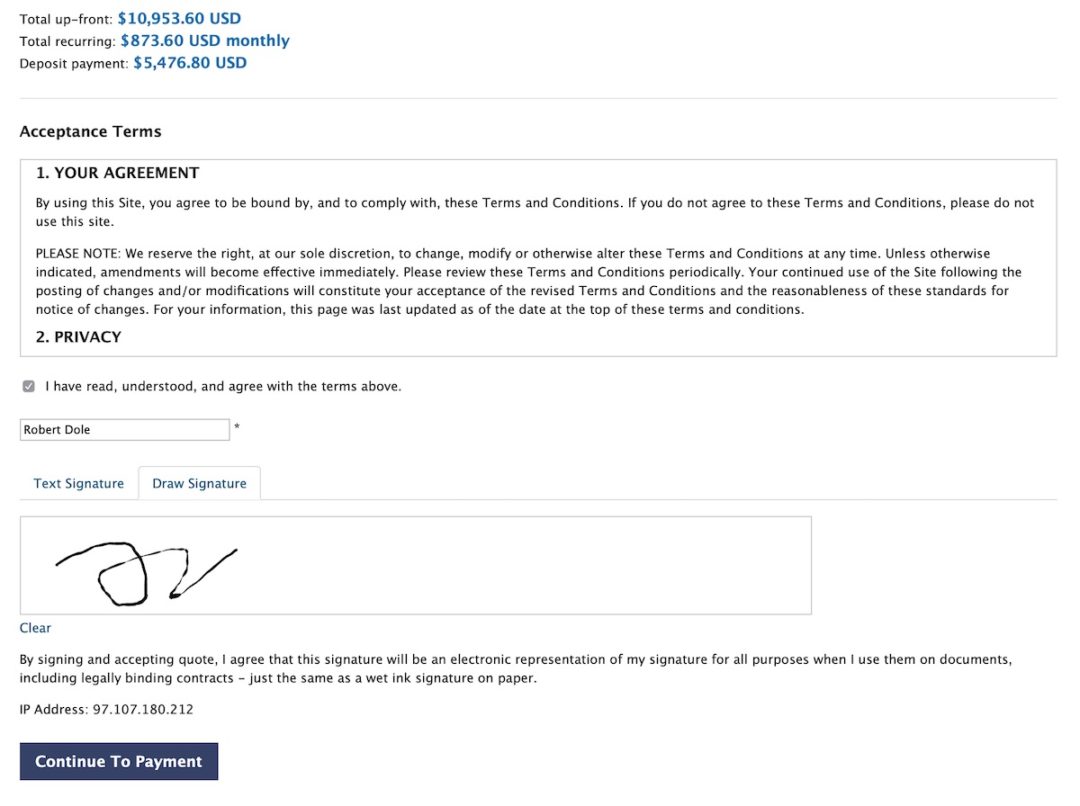Focus the Robert Dole name field
Screen dimensions: 1080x806
coord(125,430)
